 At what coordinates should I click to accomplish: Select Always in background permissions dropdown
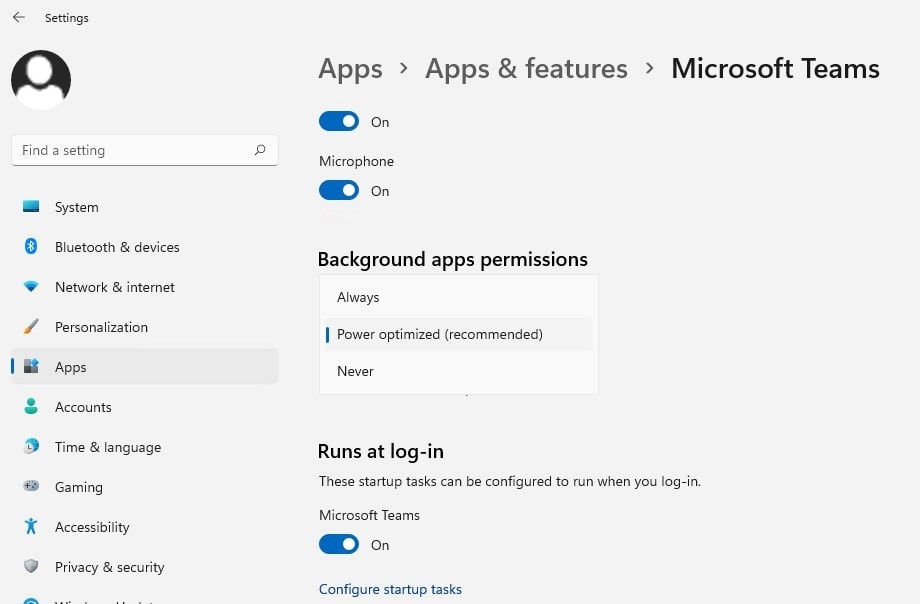358,297
